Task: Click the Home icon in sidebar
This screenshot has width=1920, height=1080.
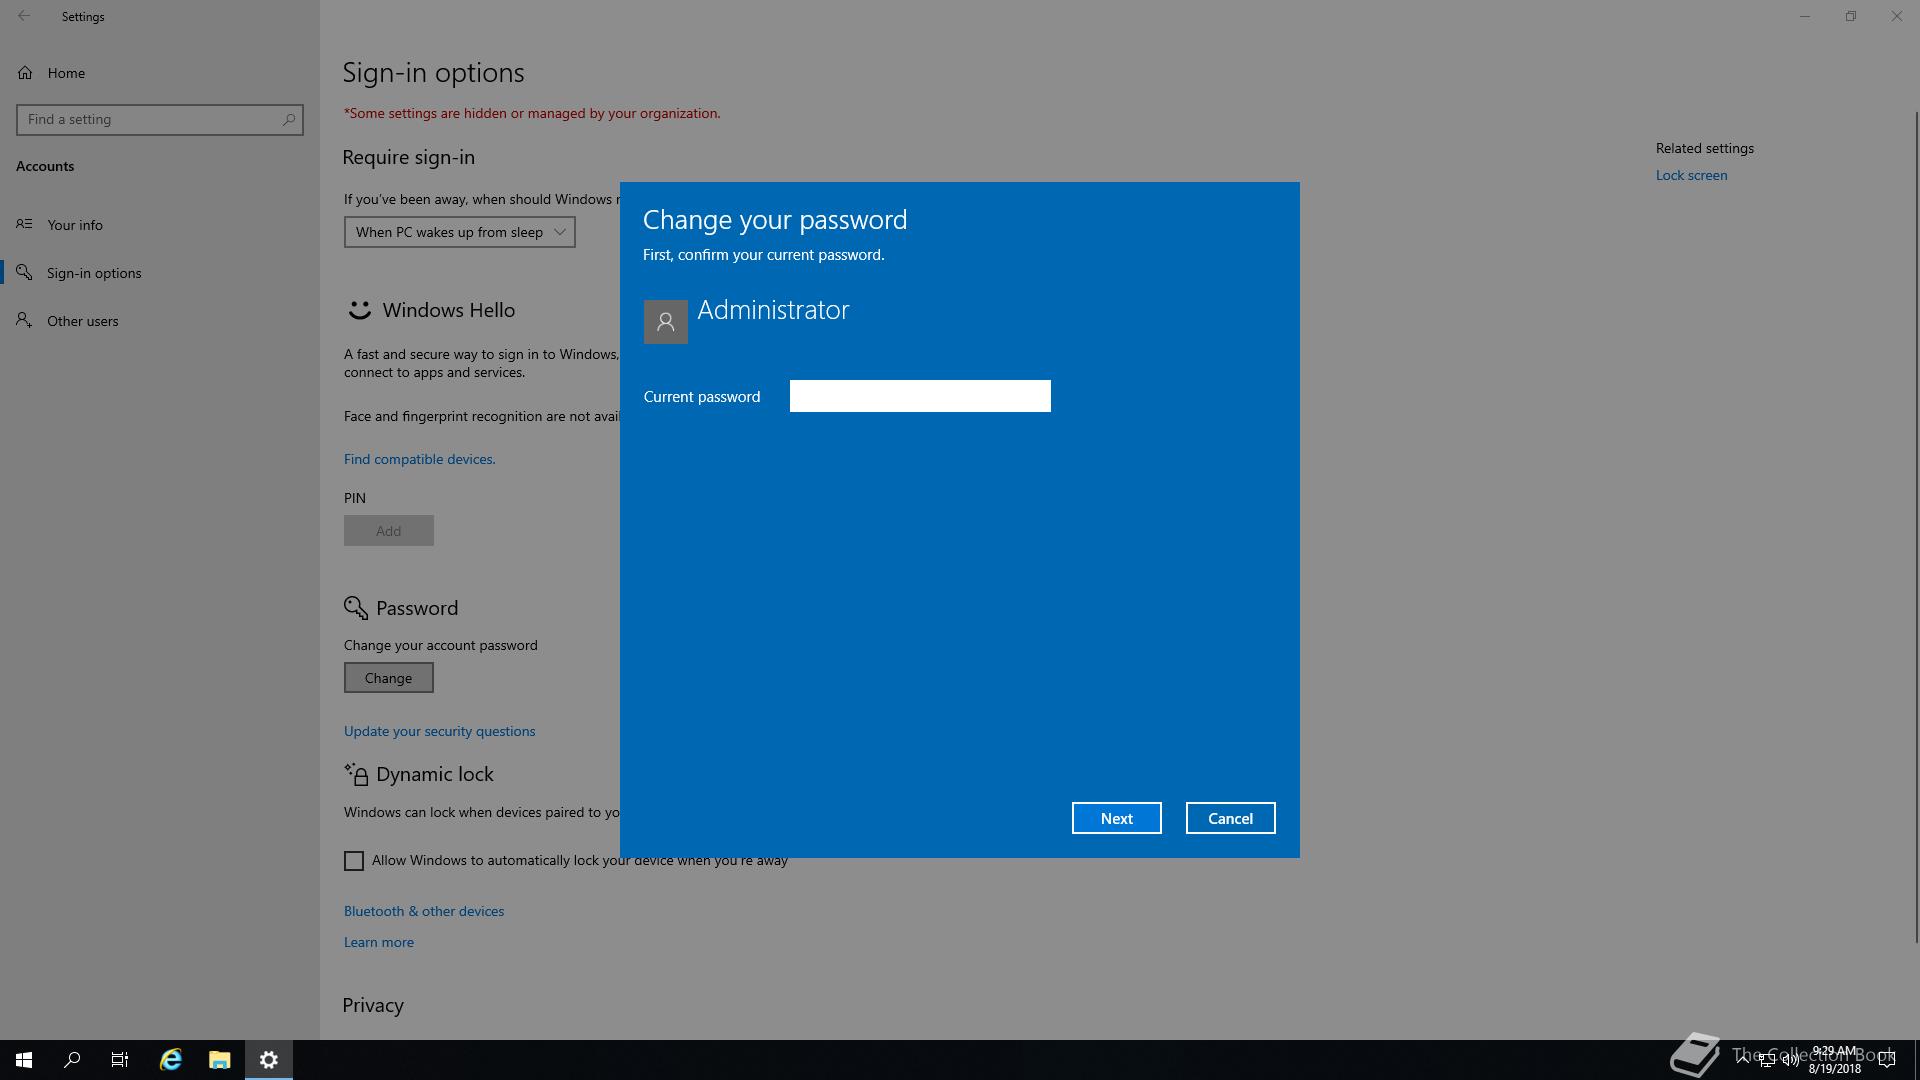Action: click(25, 73)
